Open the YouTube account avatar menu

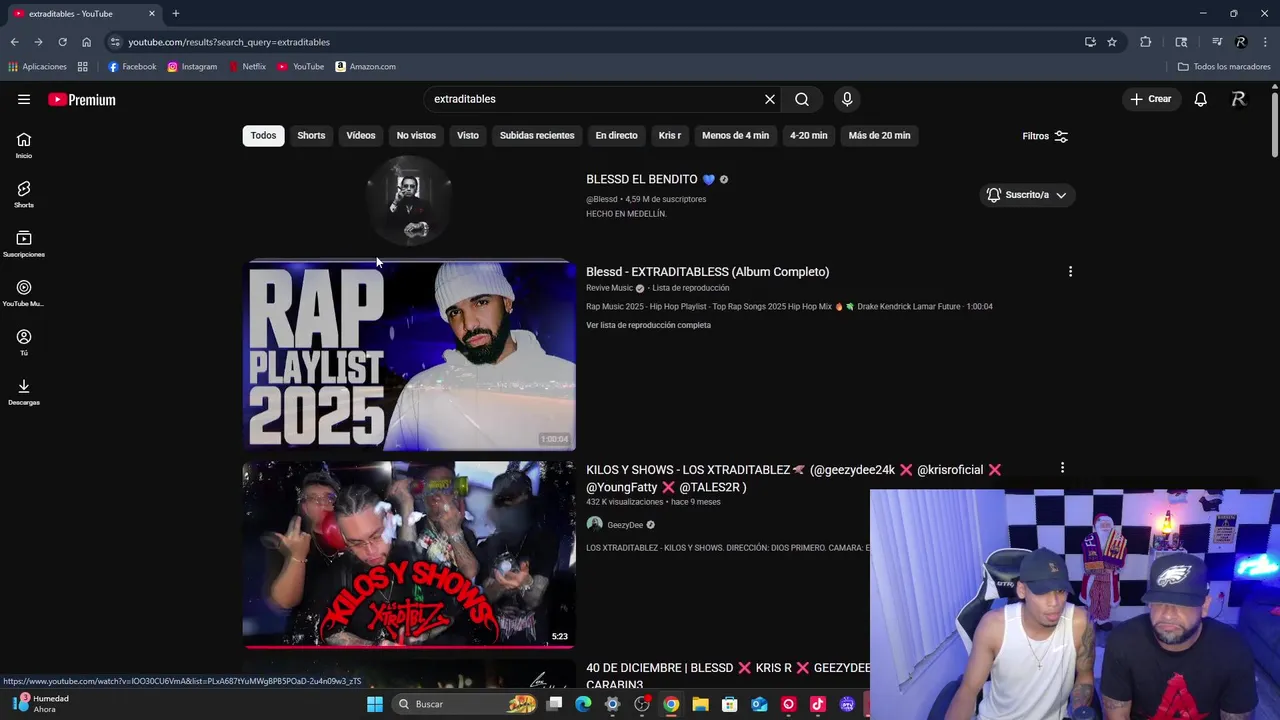pos(1239,99)
